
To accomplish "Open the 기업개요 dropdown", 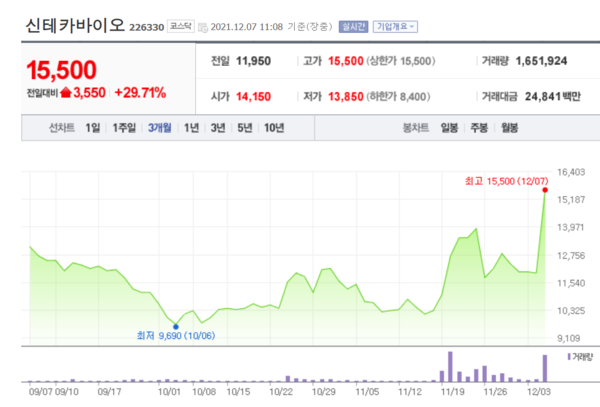I will tap(395, 27).
